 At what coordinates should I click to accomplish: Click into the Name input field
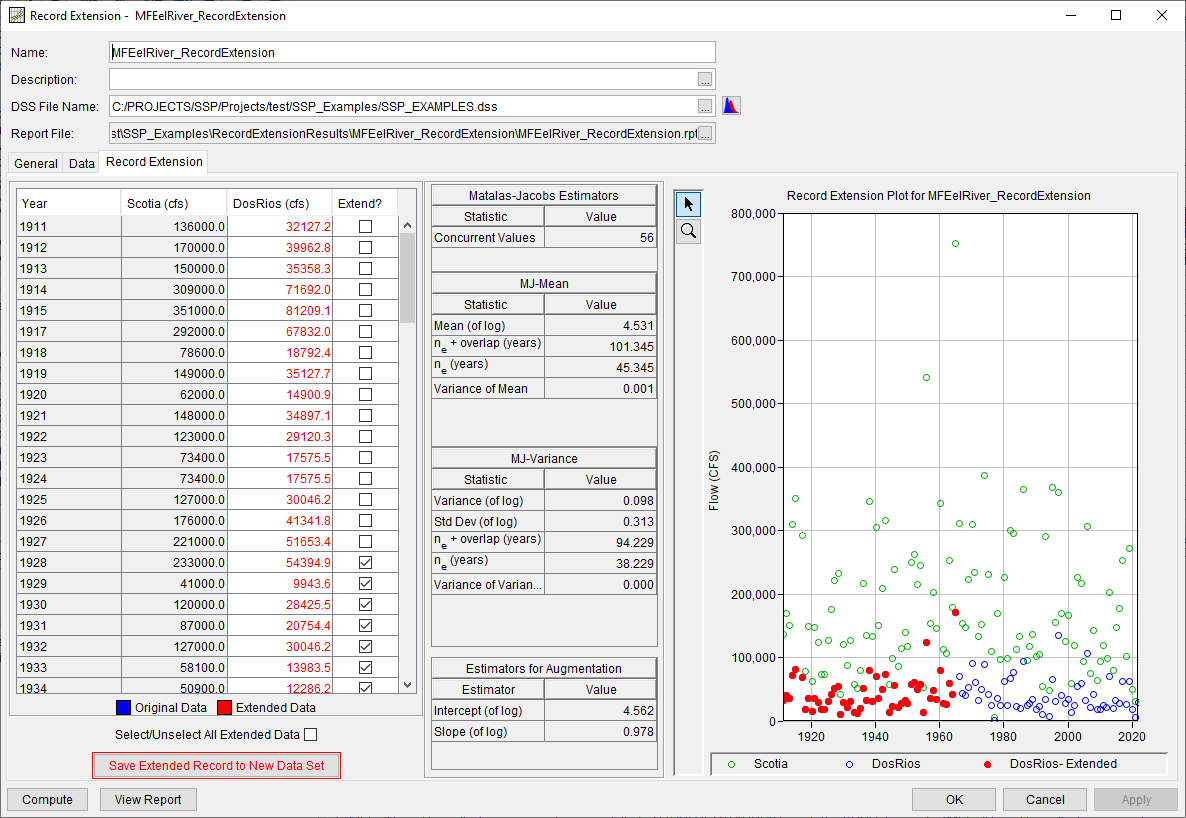coord(412,52)
